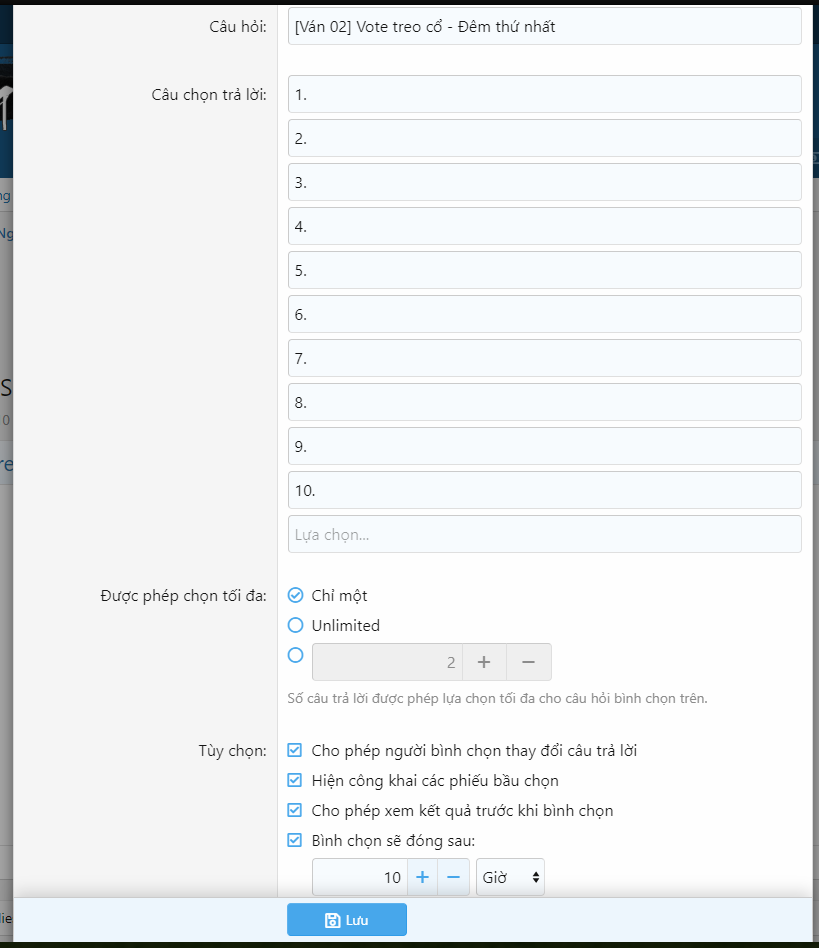The width and height of the screenshot is (819, 948).
Task: Select the custom number radio option
Action: click(295, 656)
